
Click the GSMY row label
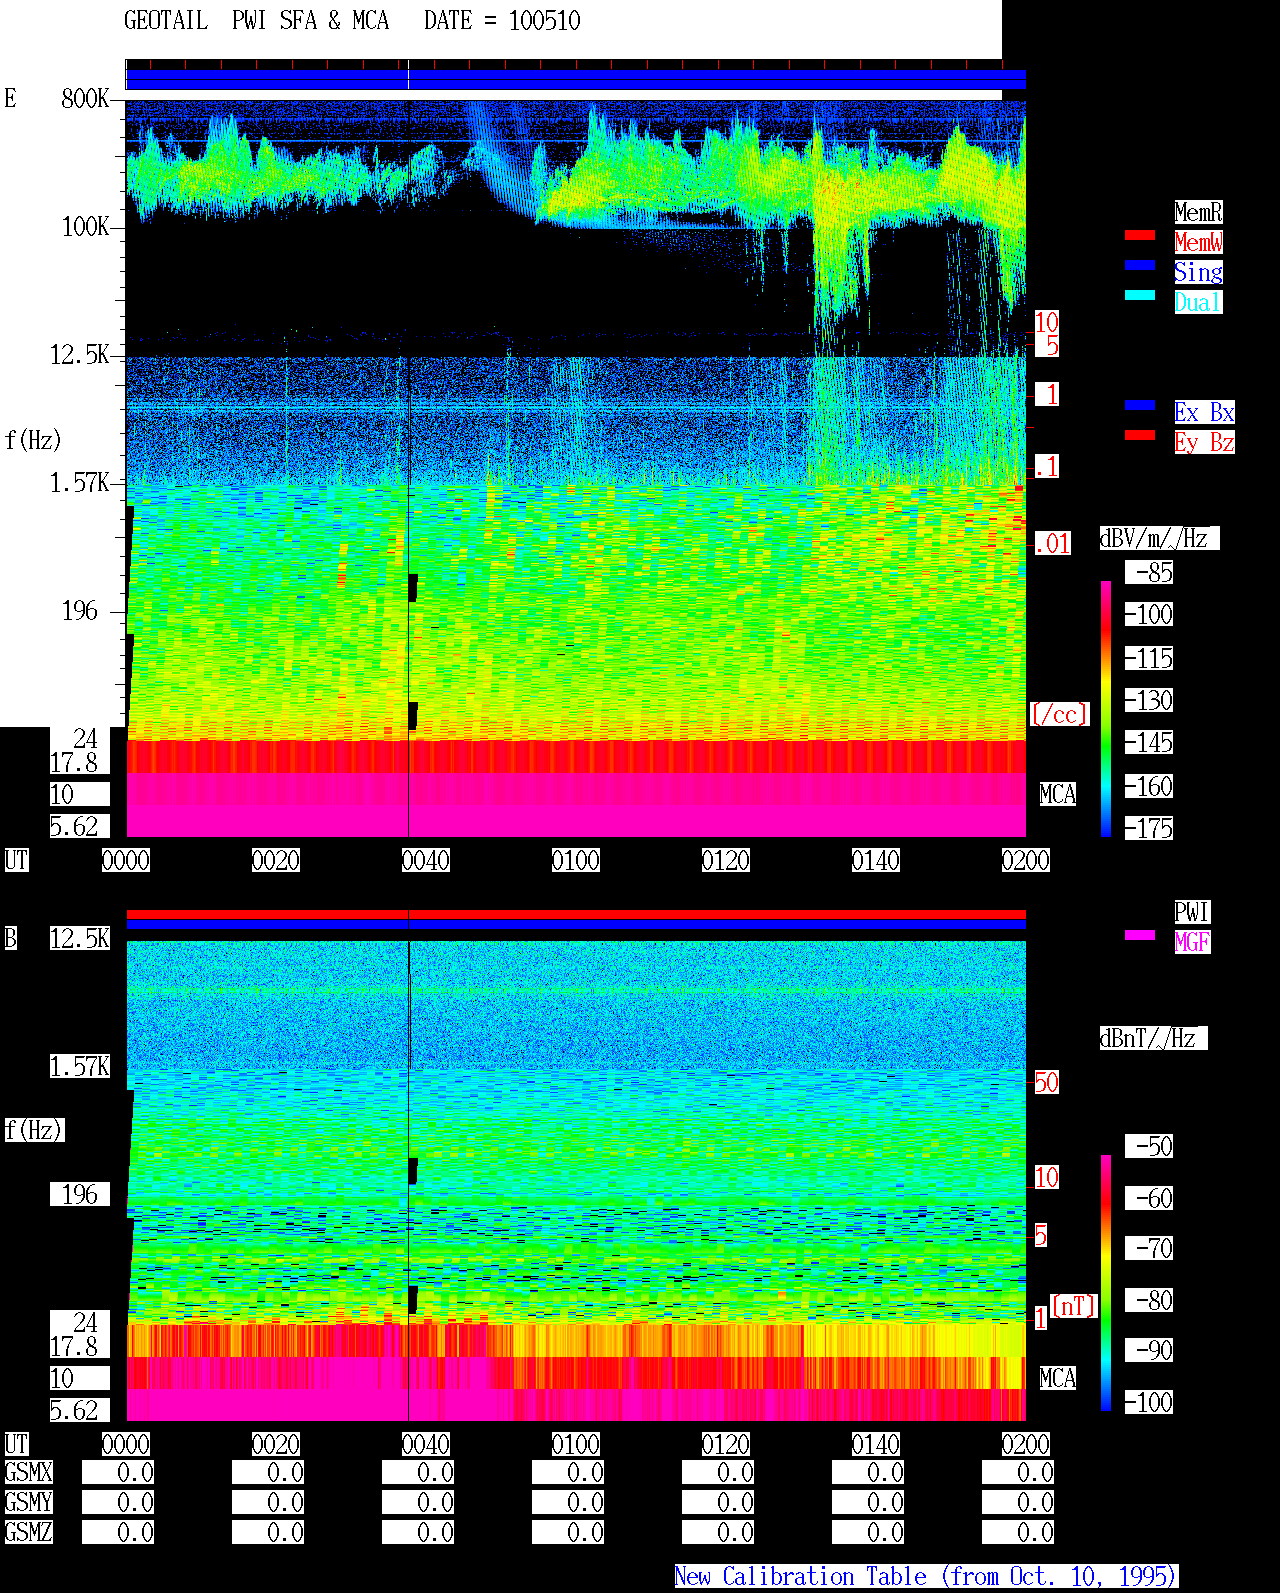tap(29, 1502)
